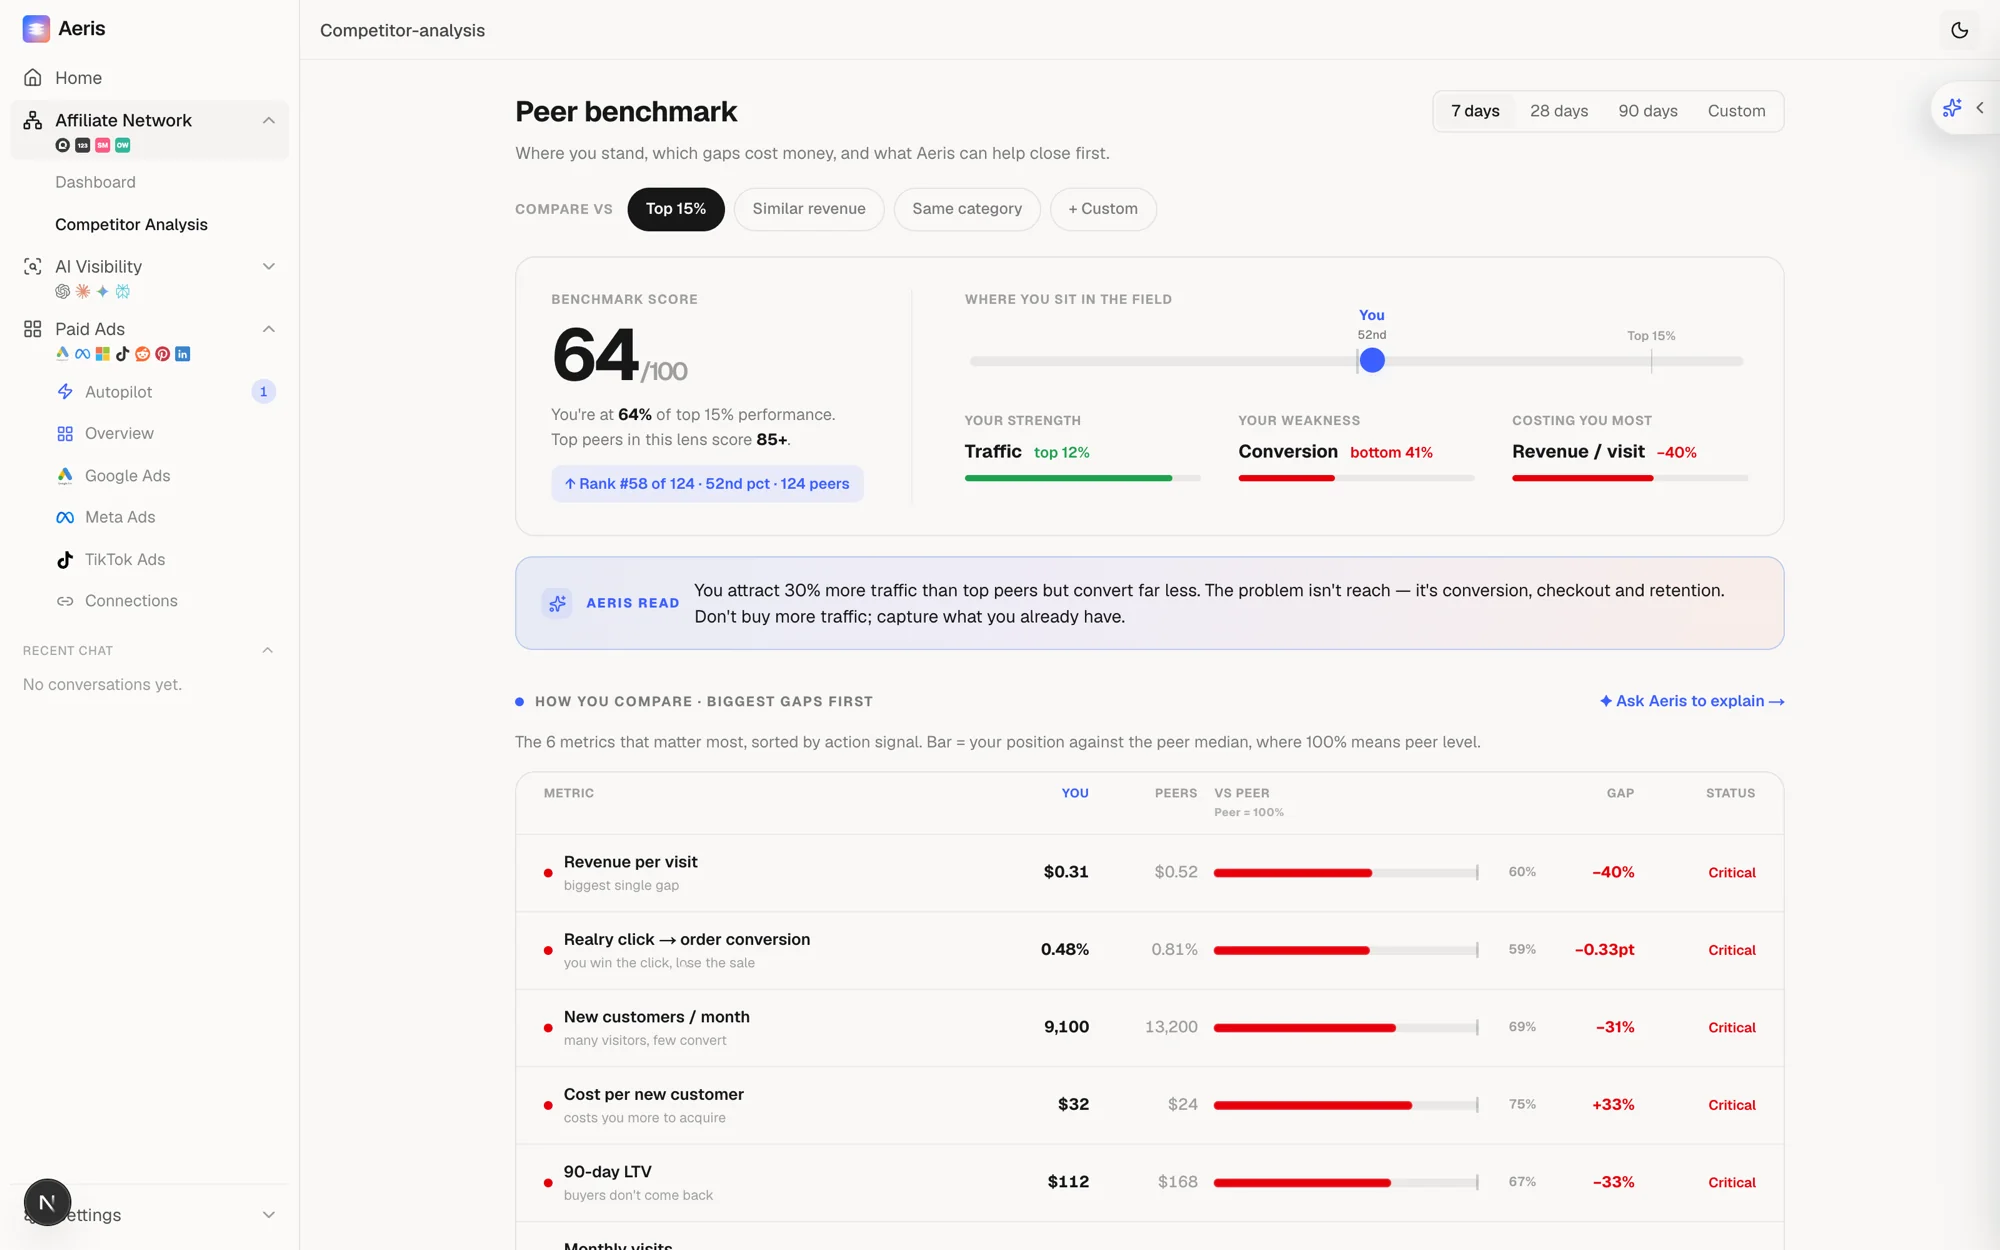The image size is (2000, 1250).
Task: Collapse the side assistant panel arrow
Action: point(1980,108)
